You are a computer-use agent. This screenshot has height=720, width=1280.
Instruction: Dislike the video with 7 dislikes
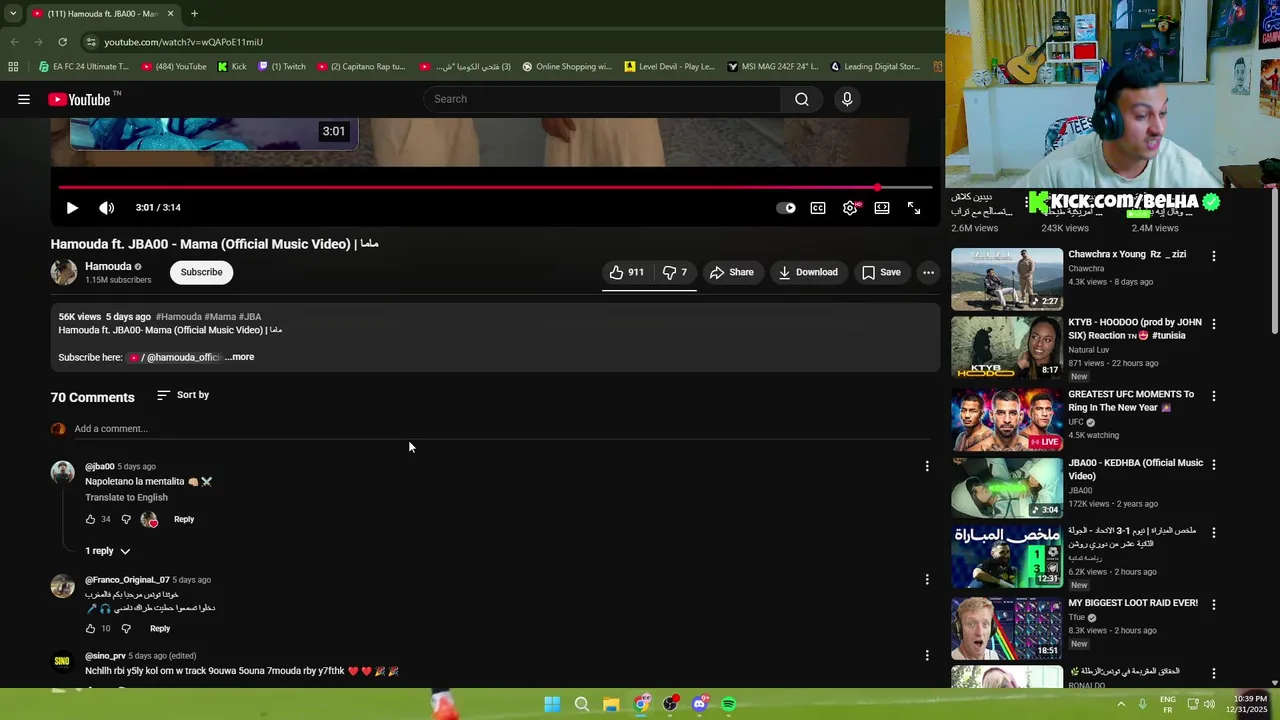pyautogui.click(x=675, y=272)
